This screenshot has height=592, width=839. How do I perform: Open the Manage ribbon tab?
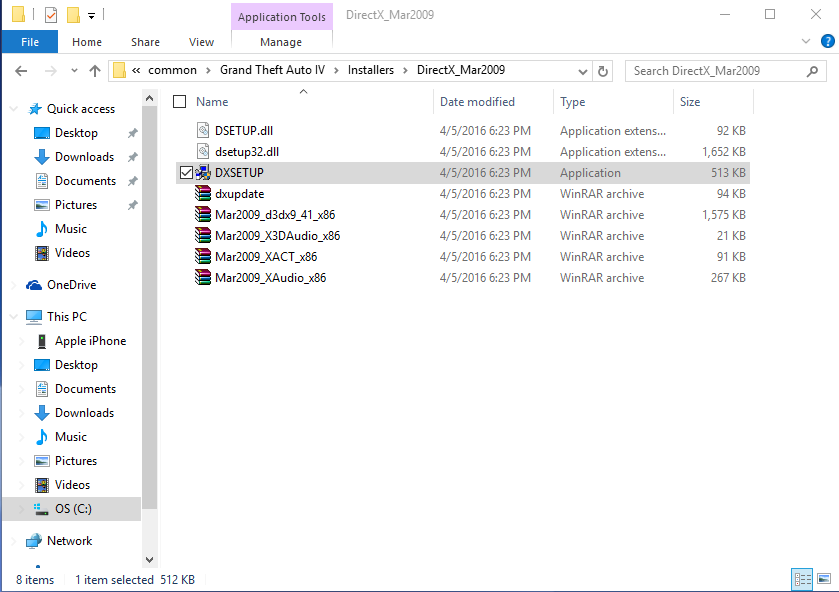(281, 42)
